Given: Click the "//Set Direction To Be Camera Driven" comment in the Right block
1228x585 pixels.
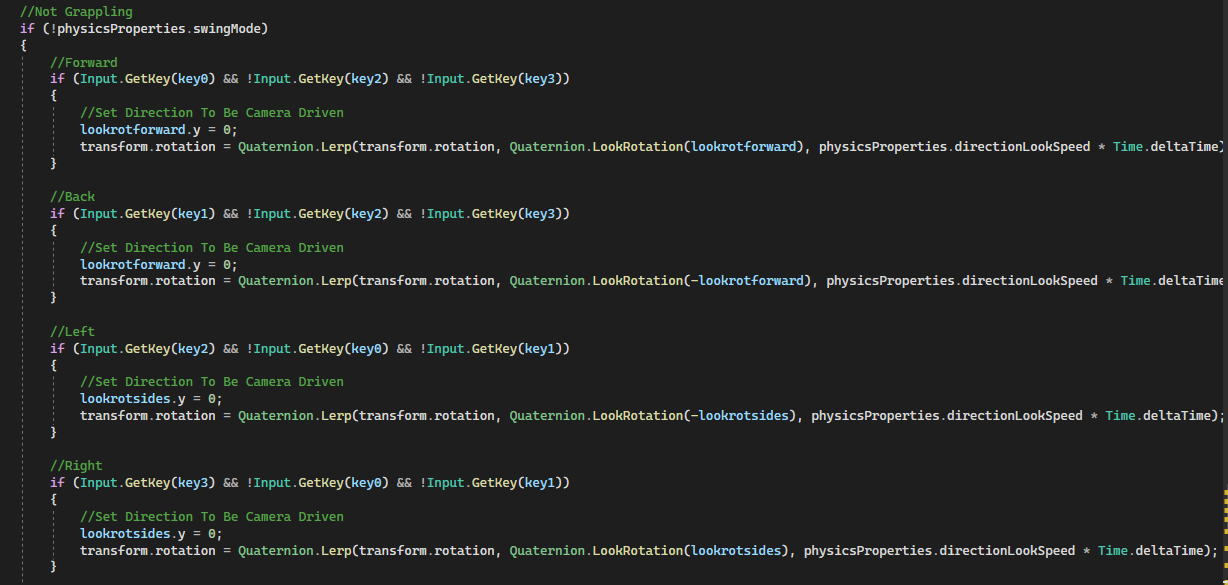Looking at the screenshot, I should tap(212, 517).
